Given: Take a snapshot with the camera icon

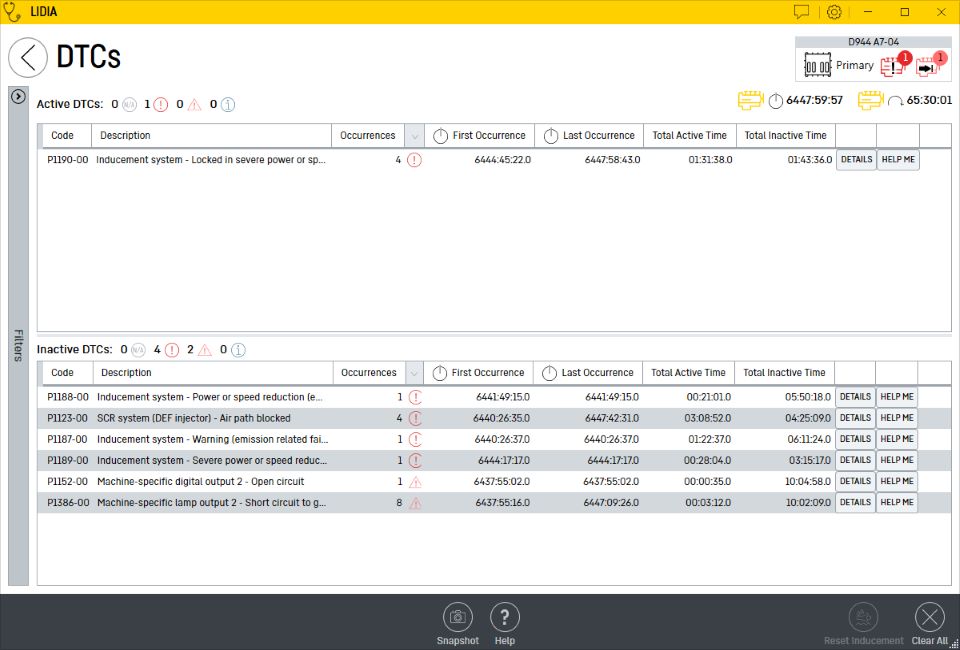Looking at the screenshot, I should pyautogui.click(x=458, y=618).
